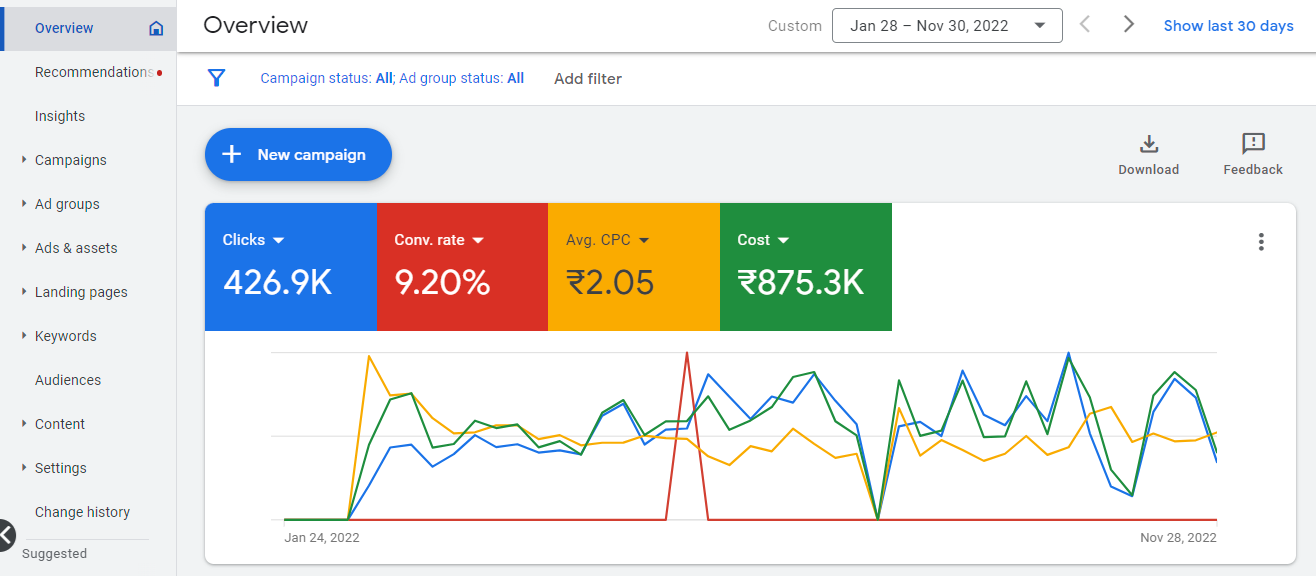Expand the Ad groups section arrow
Viewport: 1316px width, 576px height.
pos(24,204)
